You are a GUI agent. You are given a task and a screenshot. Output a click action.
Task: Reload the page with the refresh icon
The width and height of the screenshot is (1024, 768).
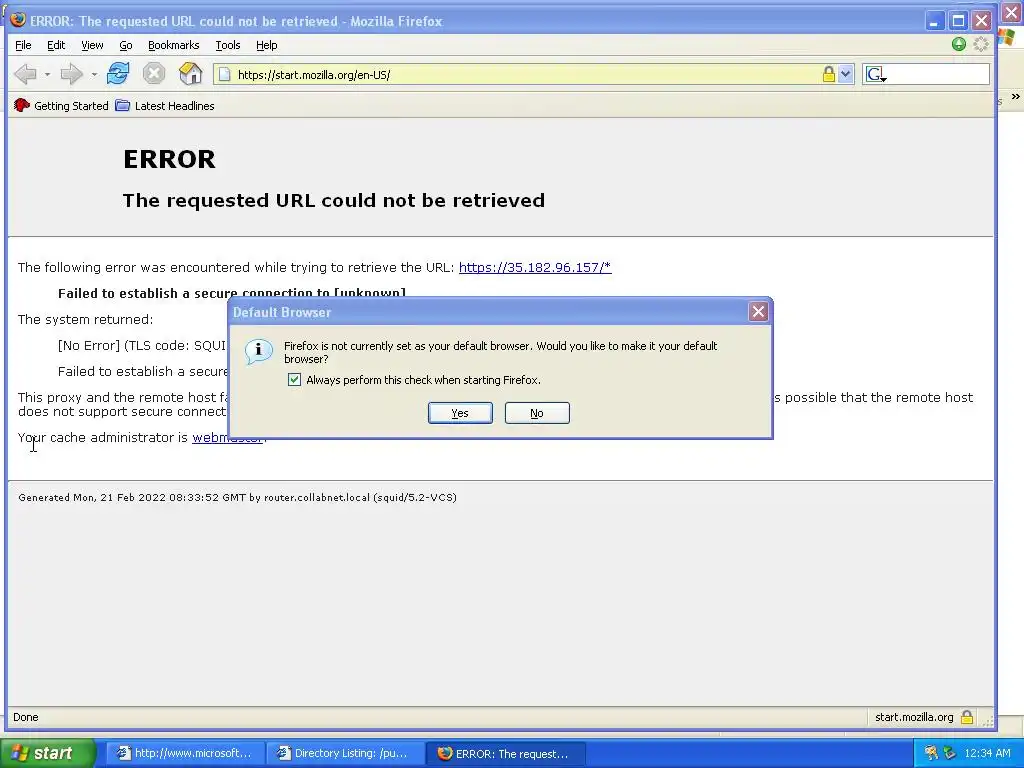click(x=118, y=73)
